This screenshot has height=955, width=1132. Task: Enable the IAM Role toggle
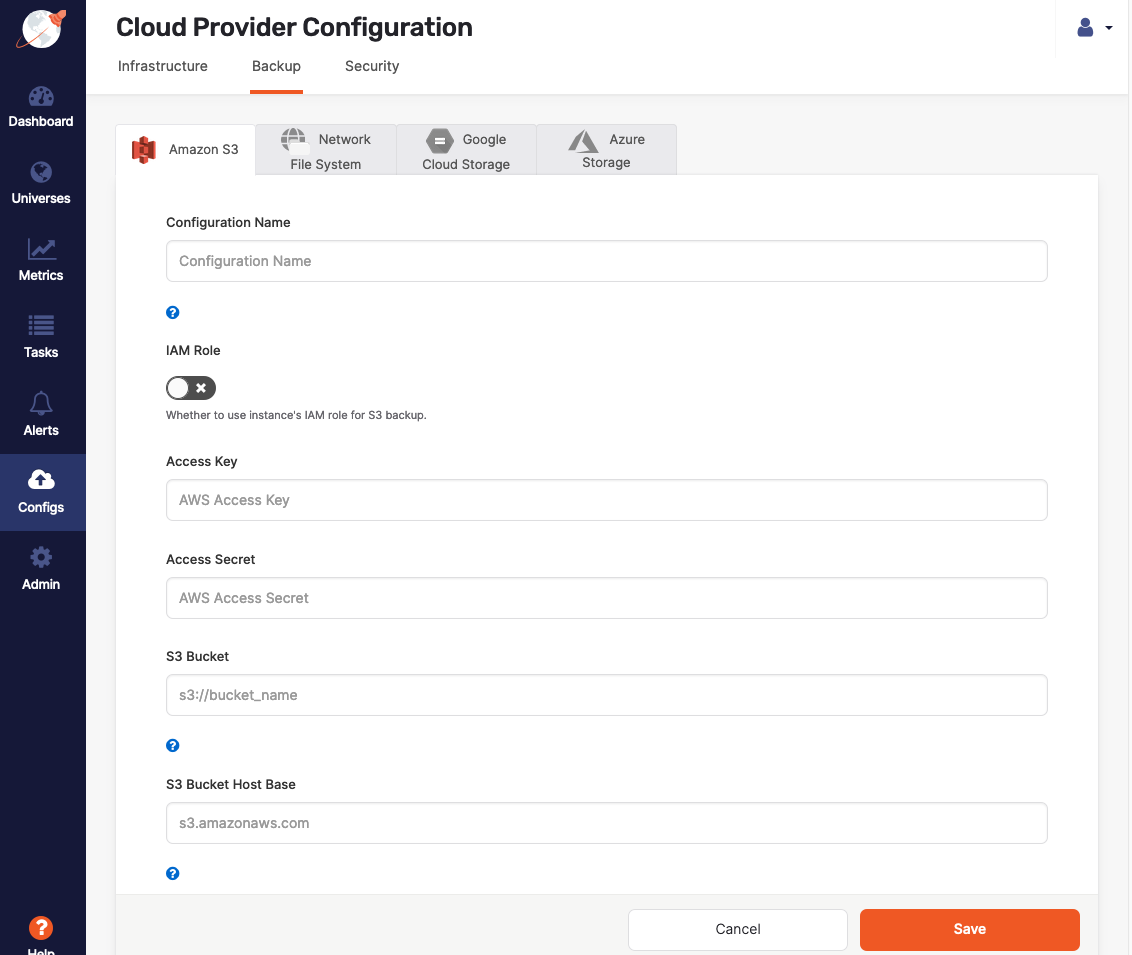(x=190, y=388)
